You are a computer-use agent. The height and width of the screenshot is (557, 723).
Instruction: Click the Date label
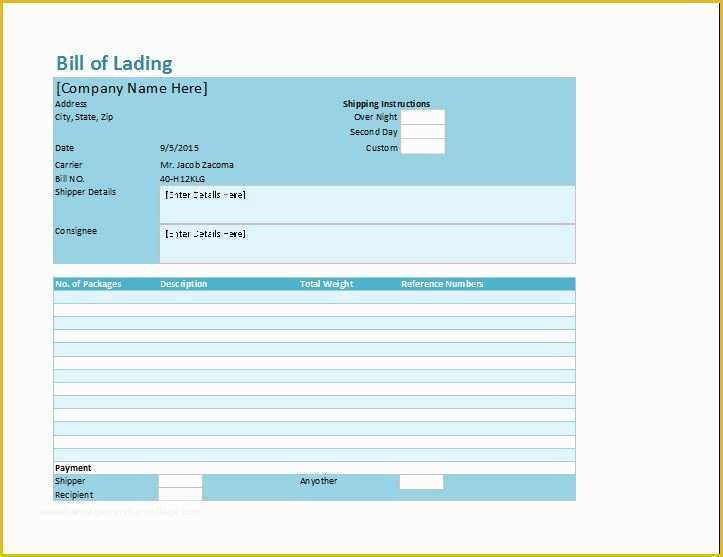pos(65,148)
